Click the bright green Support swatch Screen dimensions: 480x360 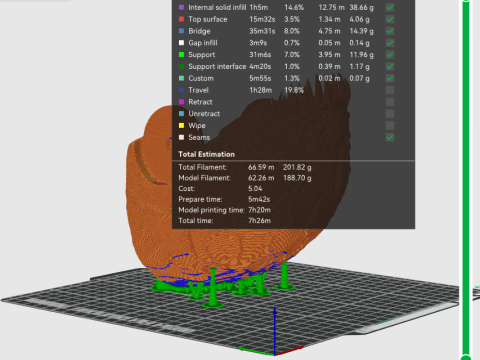[181, 55]
